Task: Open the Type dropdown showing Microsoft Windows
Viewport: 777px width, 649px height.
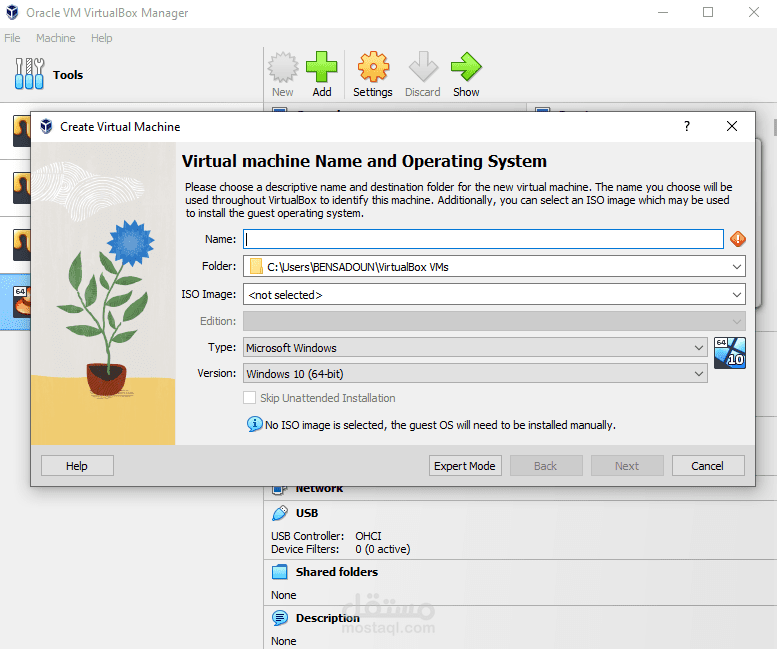Action: (x=475, y=347)
